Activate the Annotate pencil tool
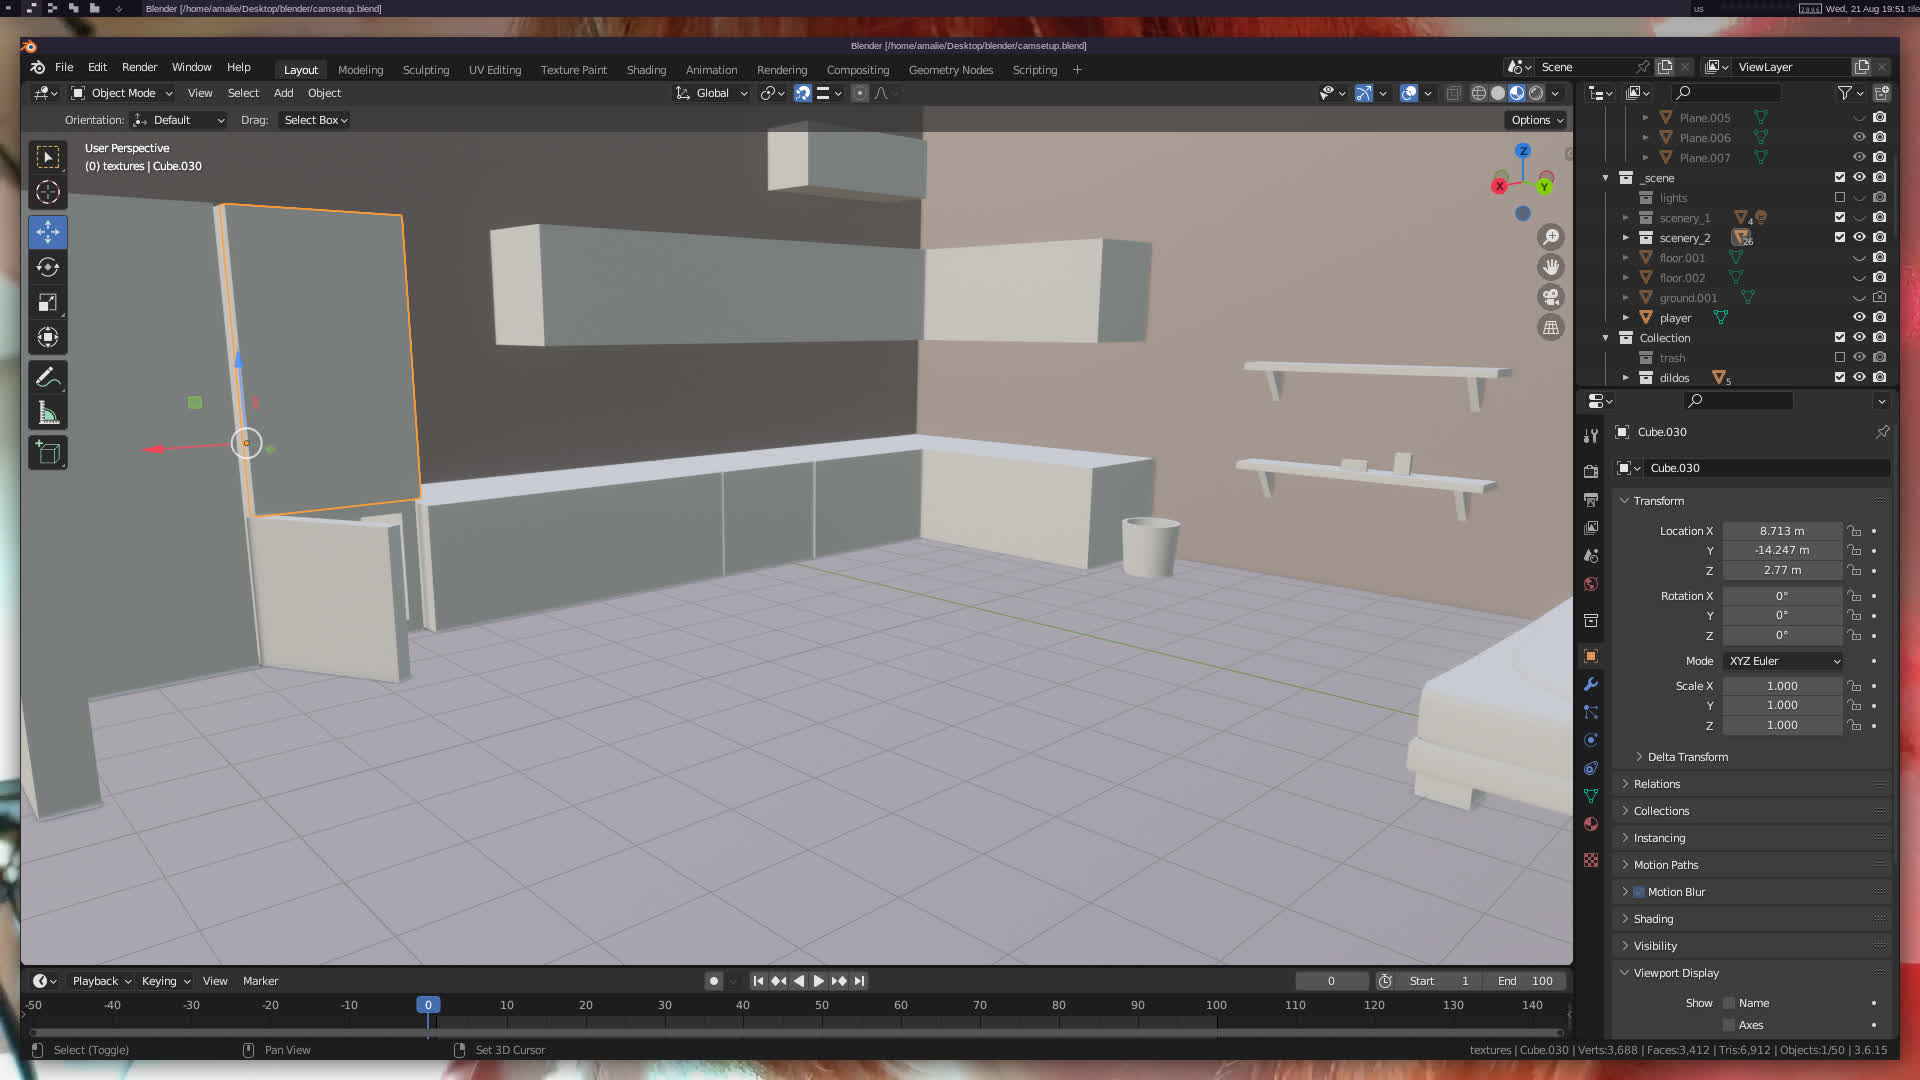The height and width of the screenshot is (1080, 1920). (47, 378)
